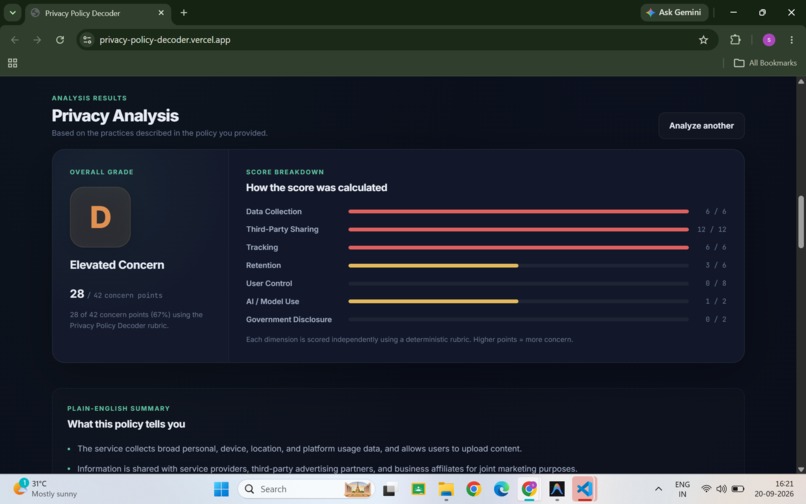Screen dimensions: 806x504
Task: Click the Analyze another button
Action: coord(701,125)
